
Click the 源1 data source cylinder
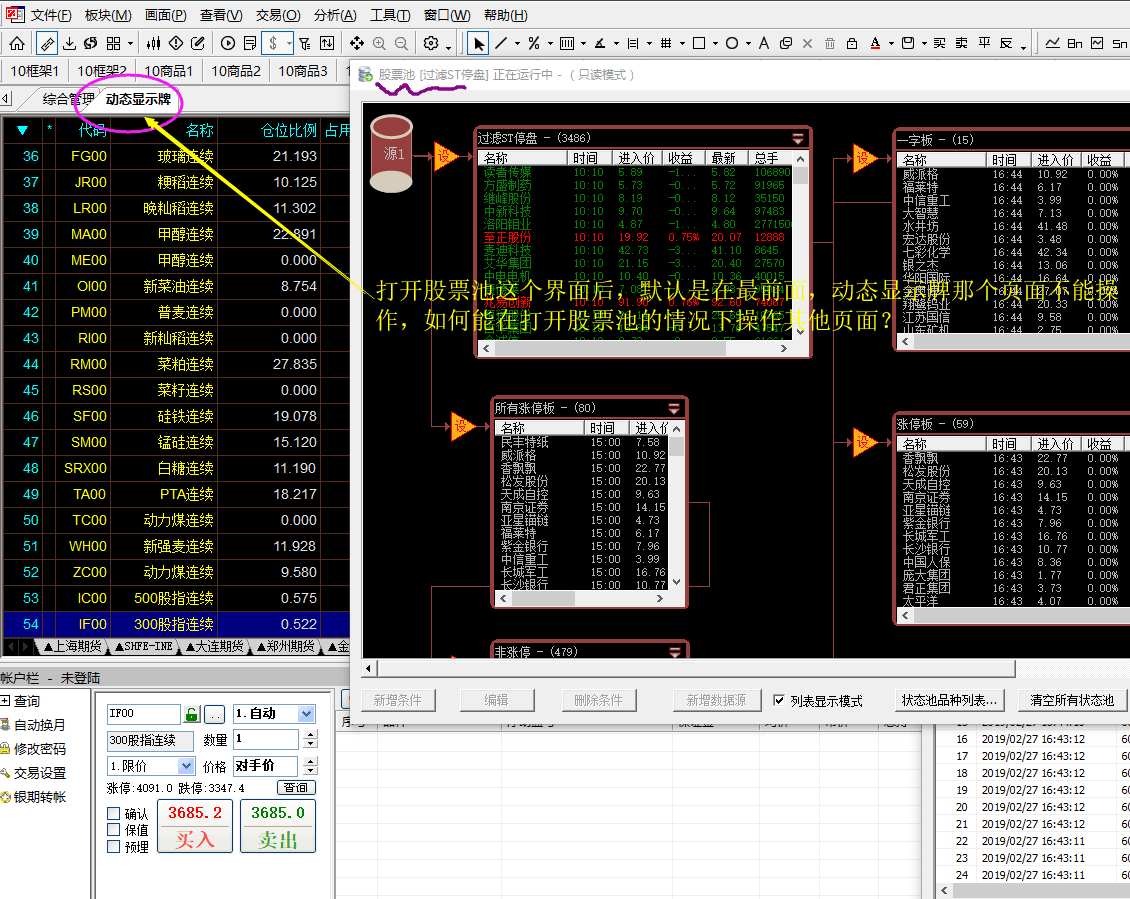391,153
